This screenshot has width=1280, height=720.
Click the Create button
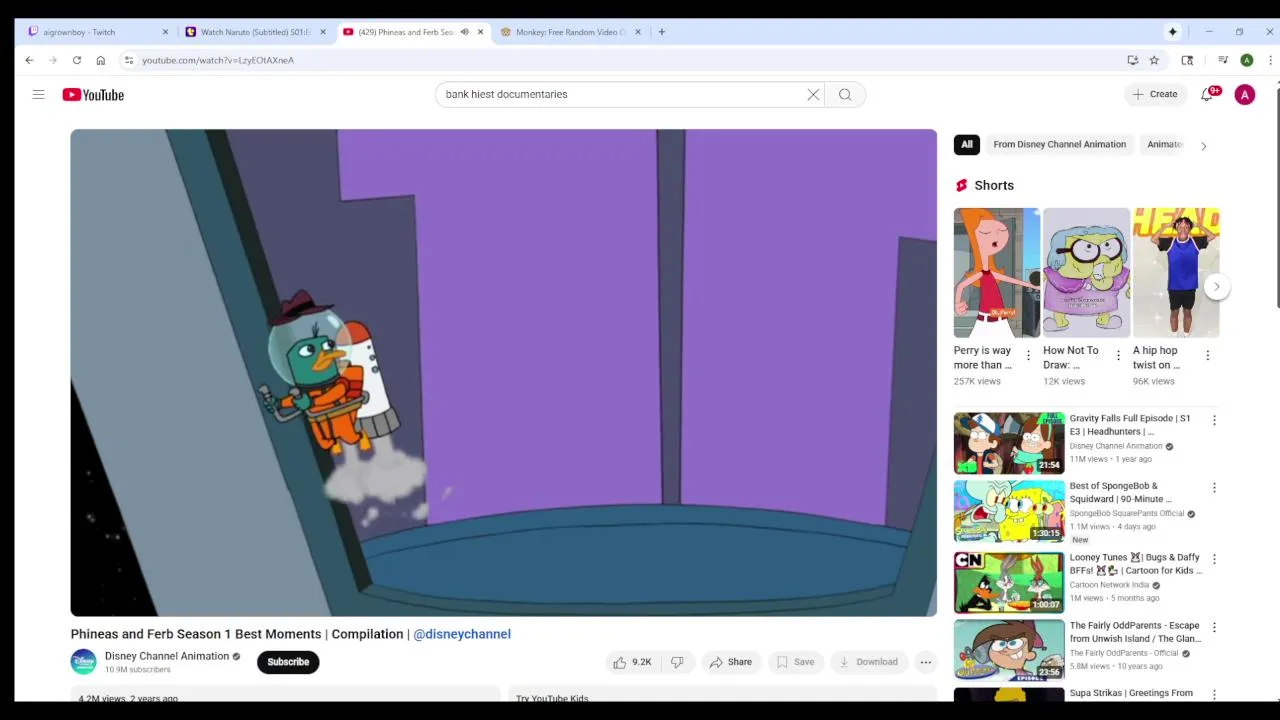pyautogui.click(x=1155, y=94)
